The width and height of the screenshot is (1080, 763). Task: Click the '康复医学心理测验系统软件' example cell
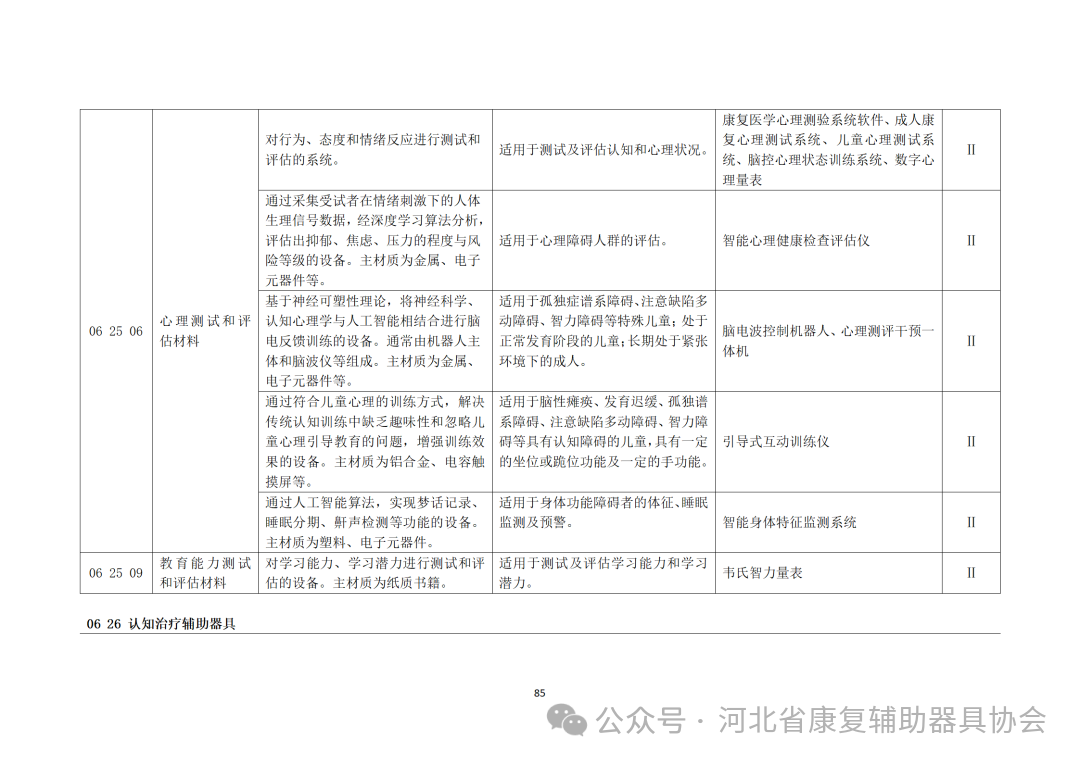pos(829,150)
